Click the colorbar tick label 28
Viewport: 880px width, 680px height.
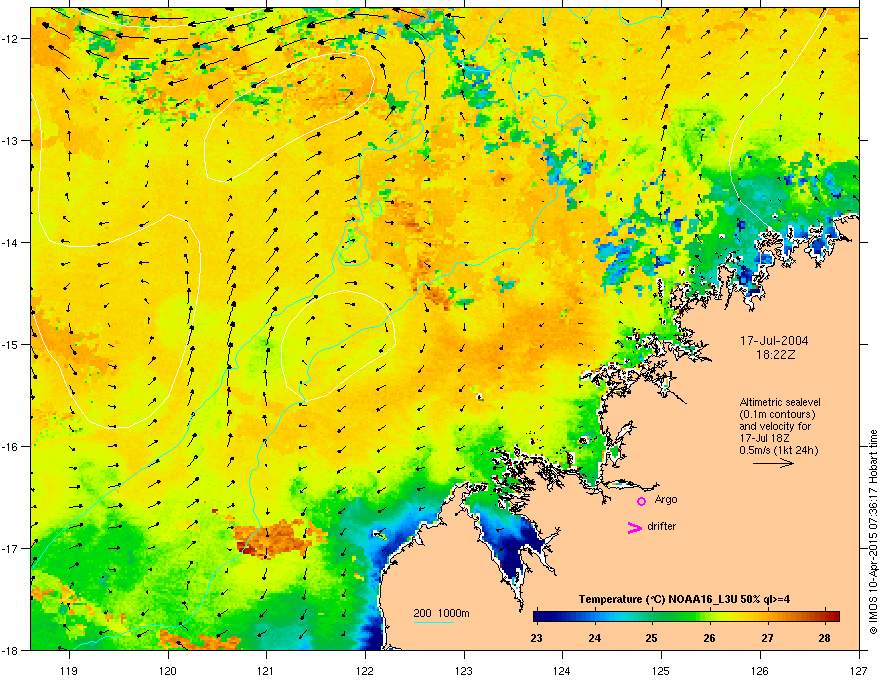(x=824, y=638)
